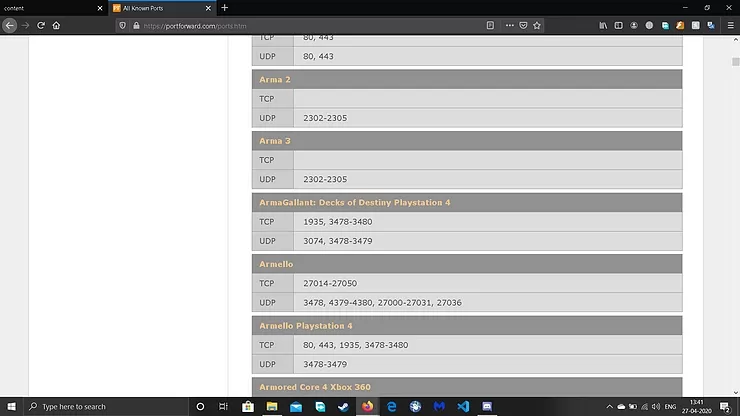Image resolution: width=740 pixels, height=416 pixels.
Task: Open tracking protection shield in address bar
Action: tap(123, 26)
